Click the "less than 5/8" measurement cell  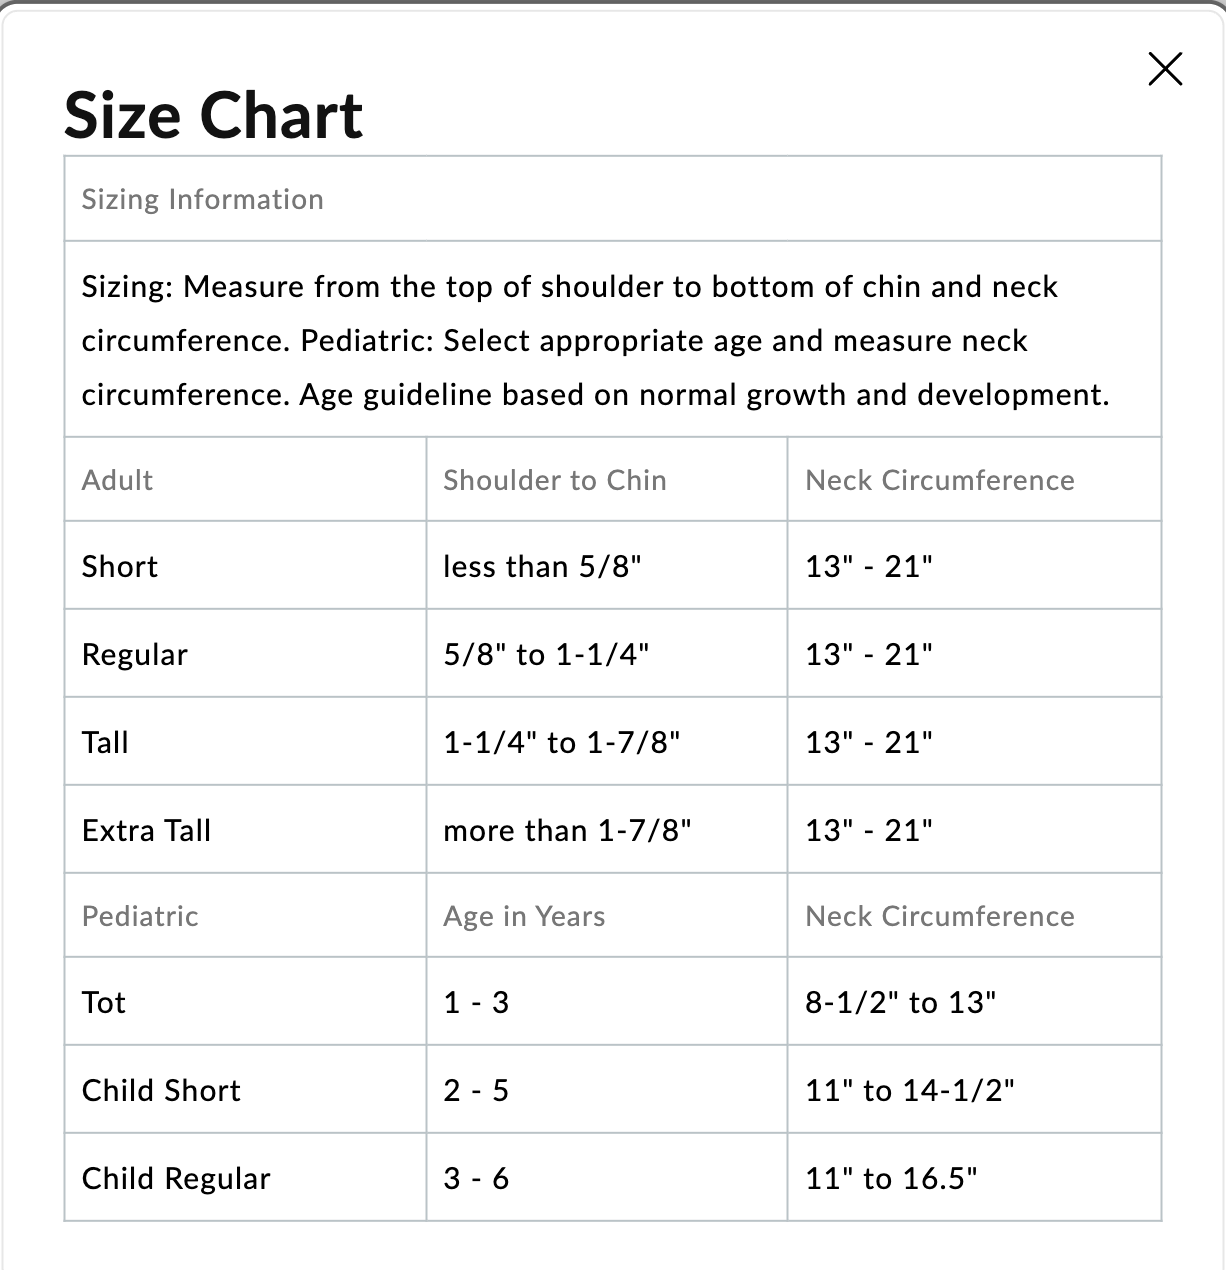click(542, 567)
